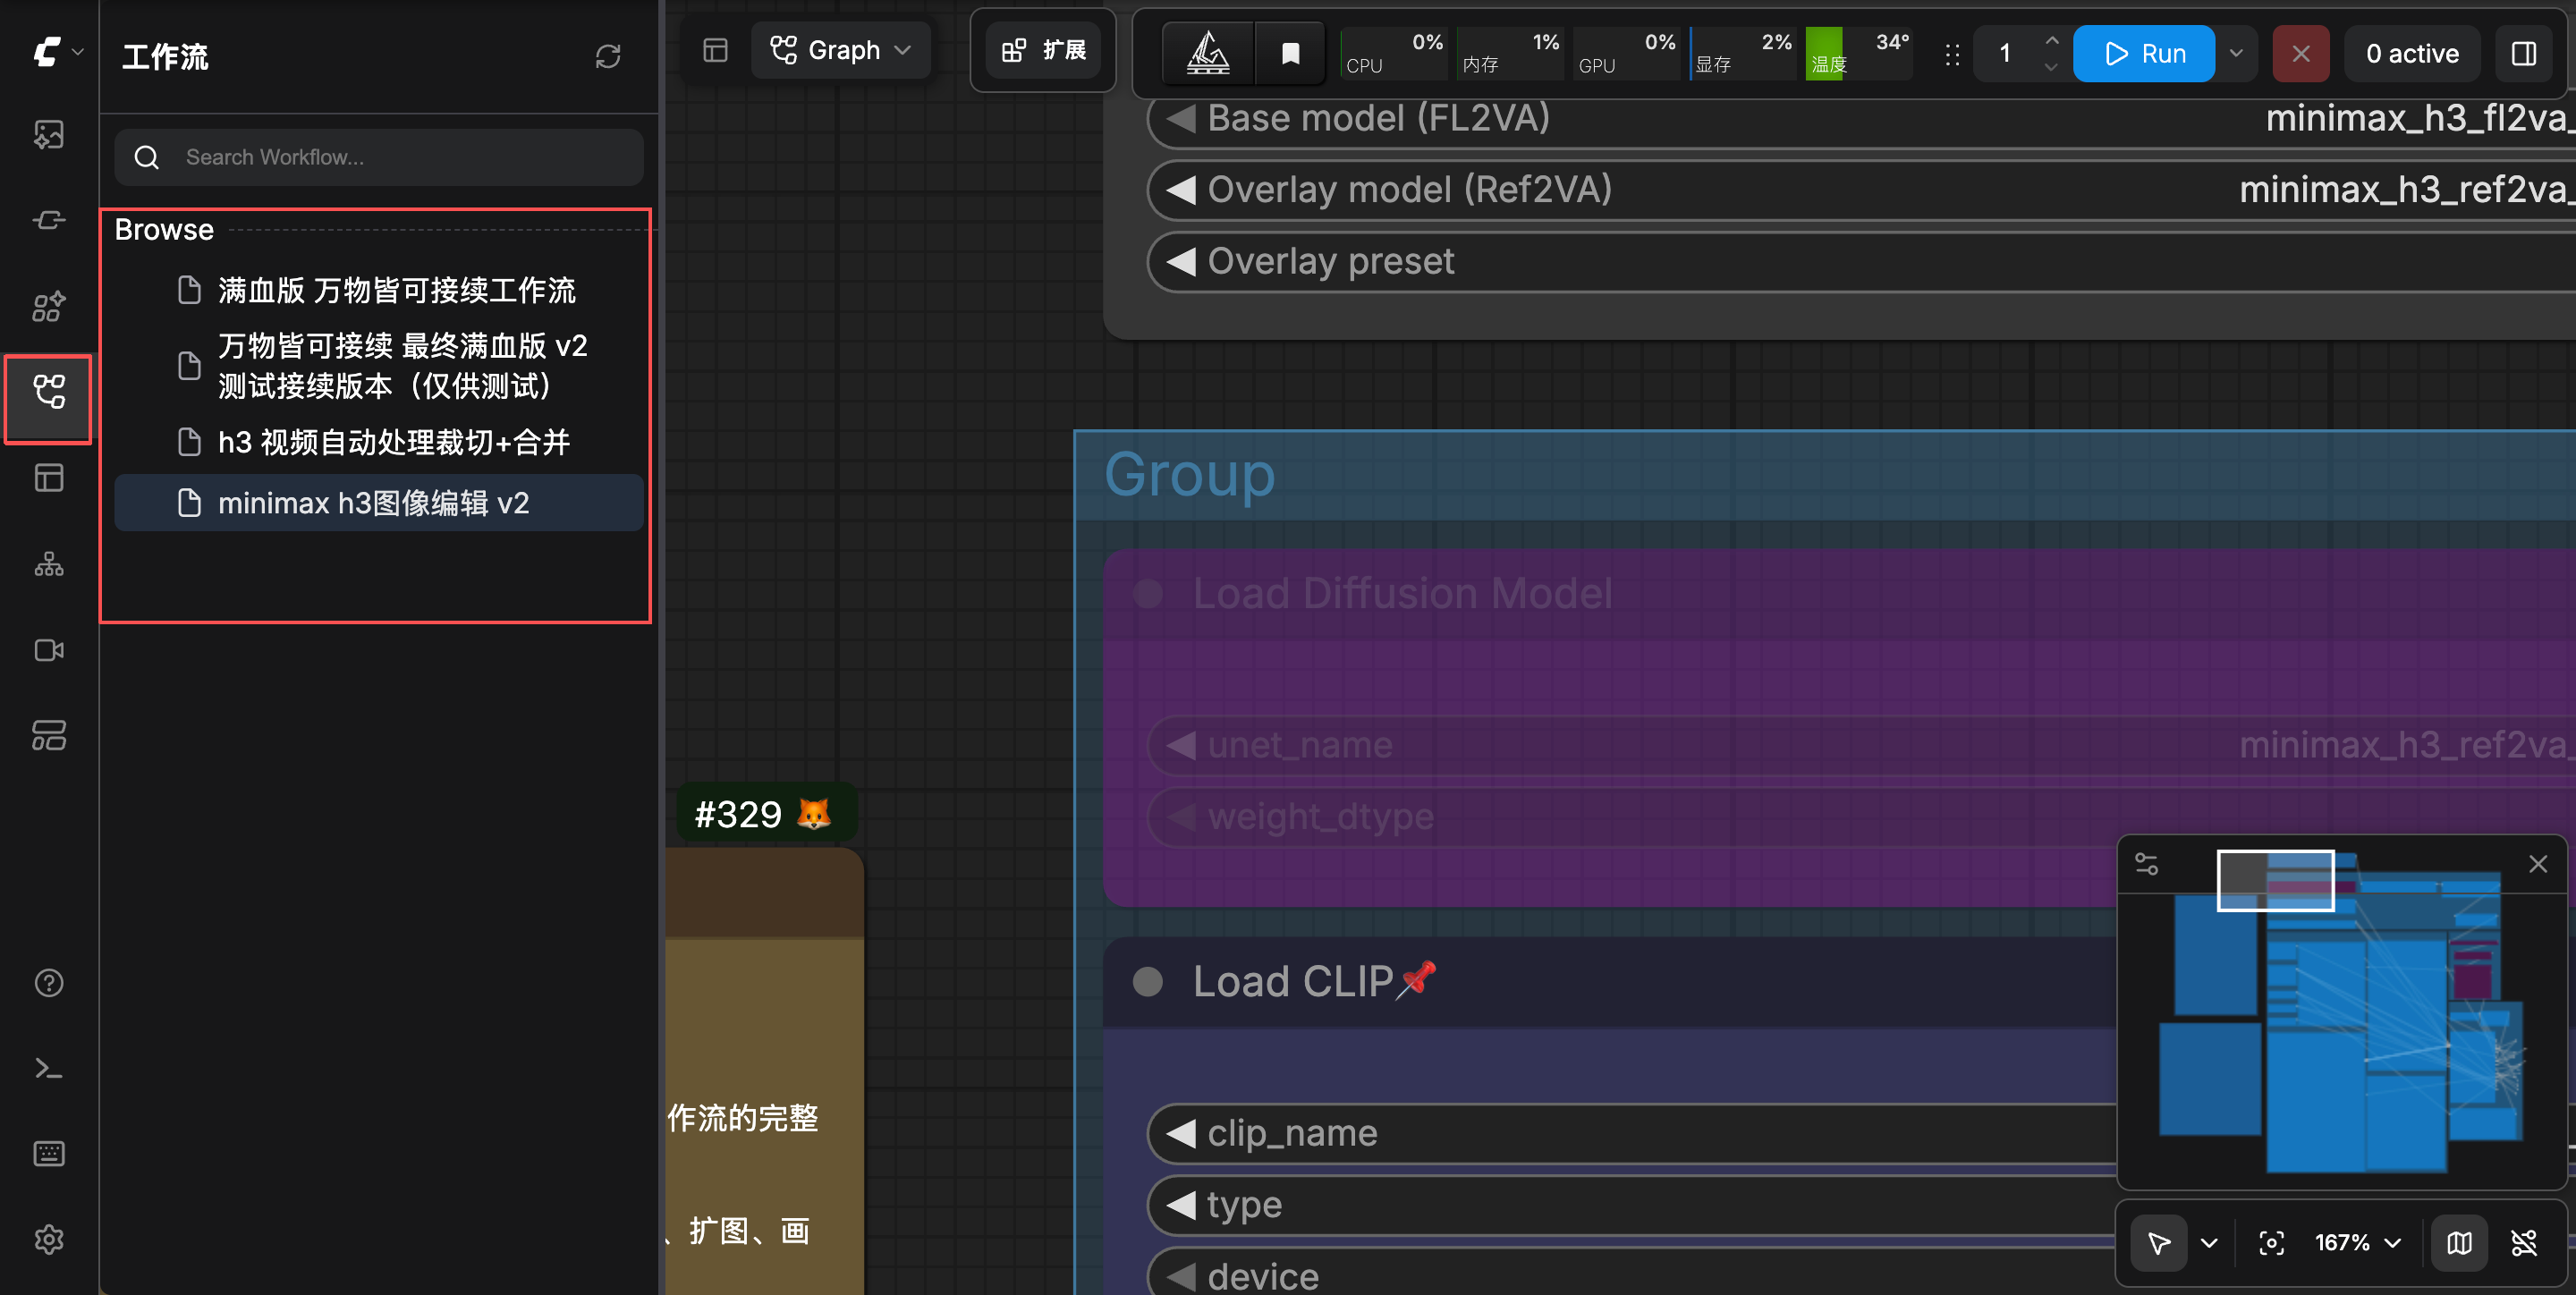Collapse the Load Diffusion Model node dot
The image size is (2576, 1295).
pyautogui.click(x=1147, y=593)
